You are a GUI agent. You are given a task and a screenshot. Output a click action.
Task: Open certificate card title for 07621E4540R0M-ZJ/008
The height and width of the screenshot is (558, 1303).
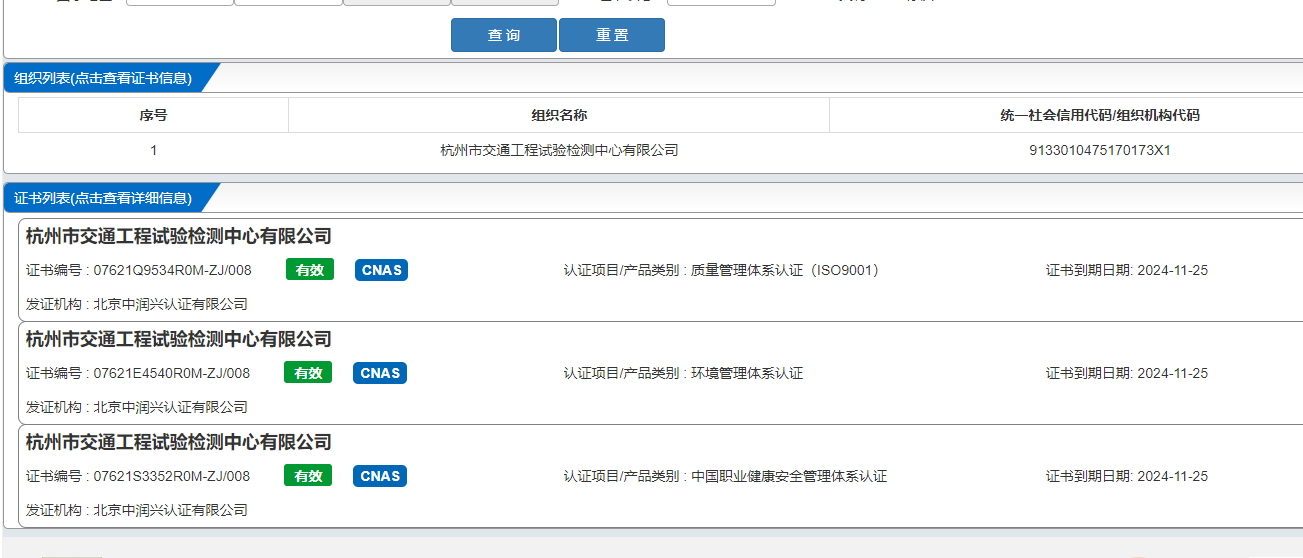[x=179, y=339]
